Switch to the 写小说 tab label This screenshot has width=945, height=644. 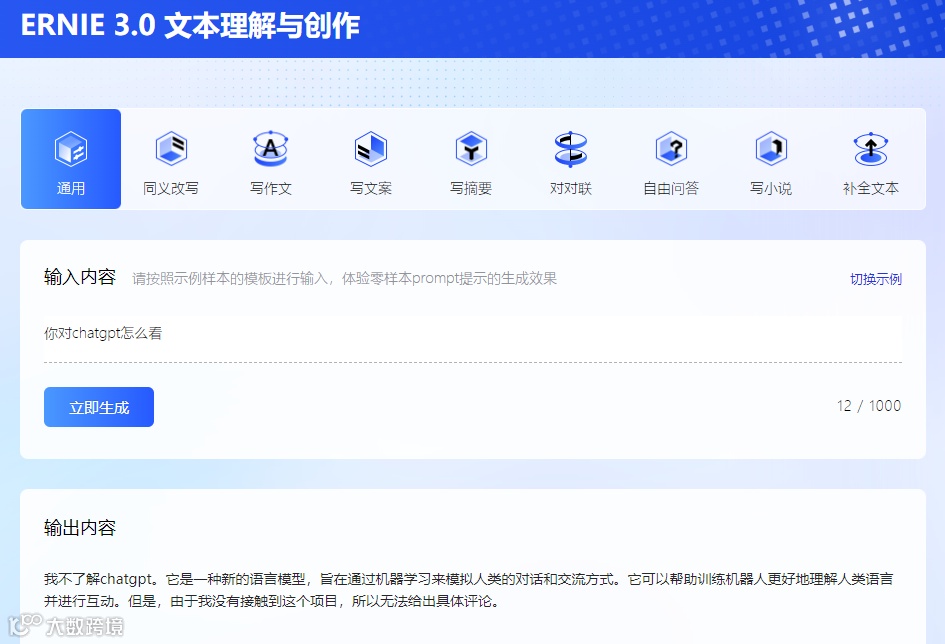(x=771, y=189)
